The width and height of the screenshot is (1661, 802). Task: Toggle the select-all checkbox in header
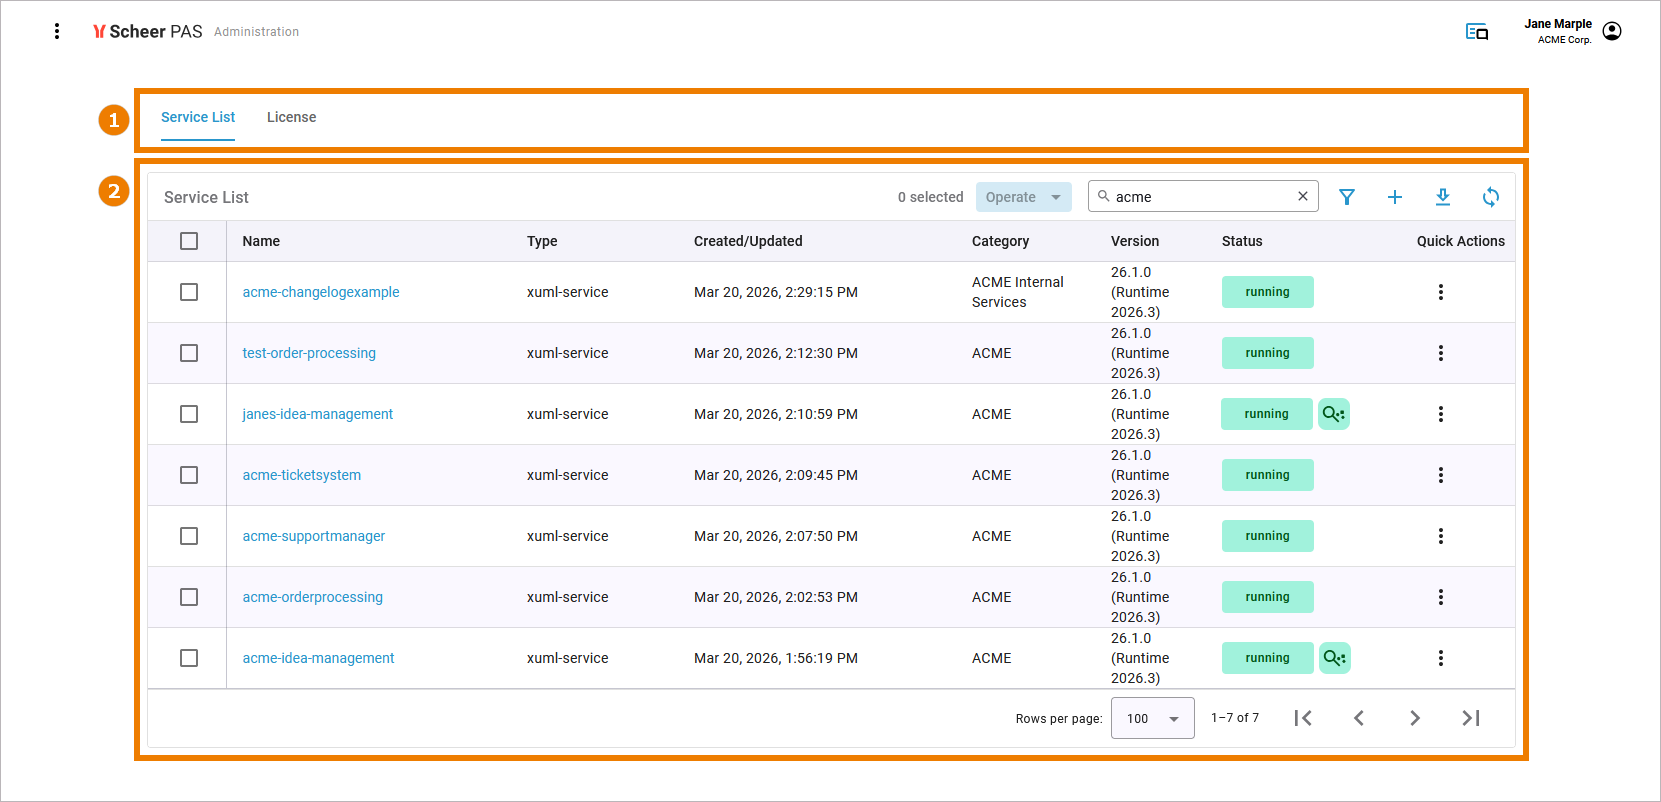point(189,241)
